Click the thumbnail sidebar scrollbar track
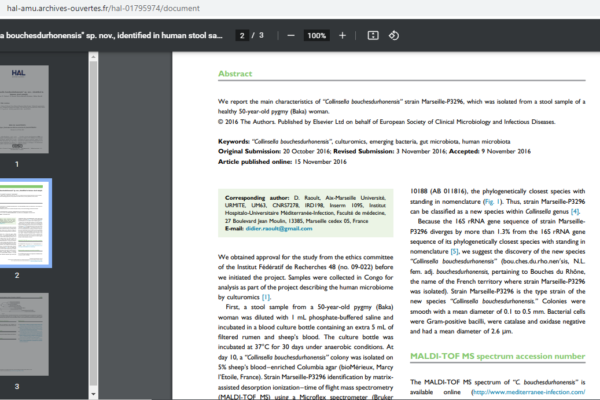 click(93, 224)
